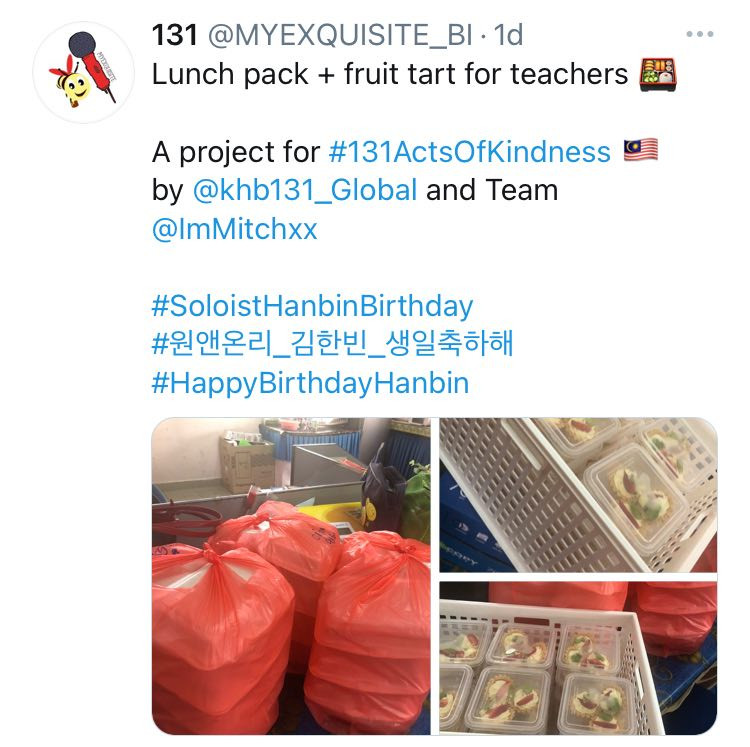Image resolution: width=750 pixels, height=747 pixels.
Task: Open the tweet's three-dot more options menu
Action: 700,34
